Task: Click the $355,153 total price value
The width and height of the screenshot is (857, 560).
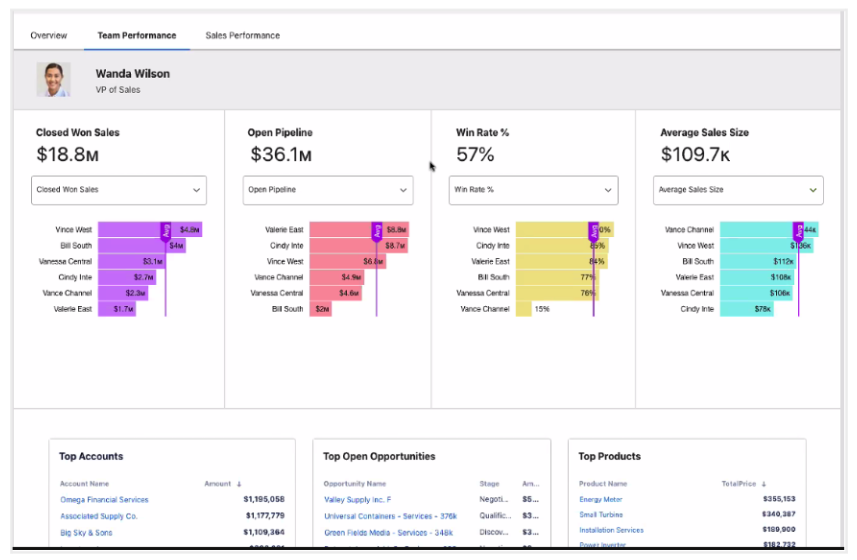Action: (779, 499)
